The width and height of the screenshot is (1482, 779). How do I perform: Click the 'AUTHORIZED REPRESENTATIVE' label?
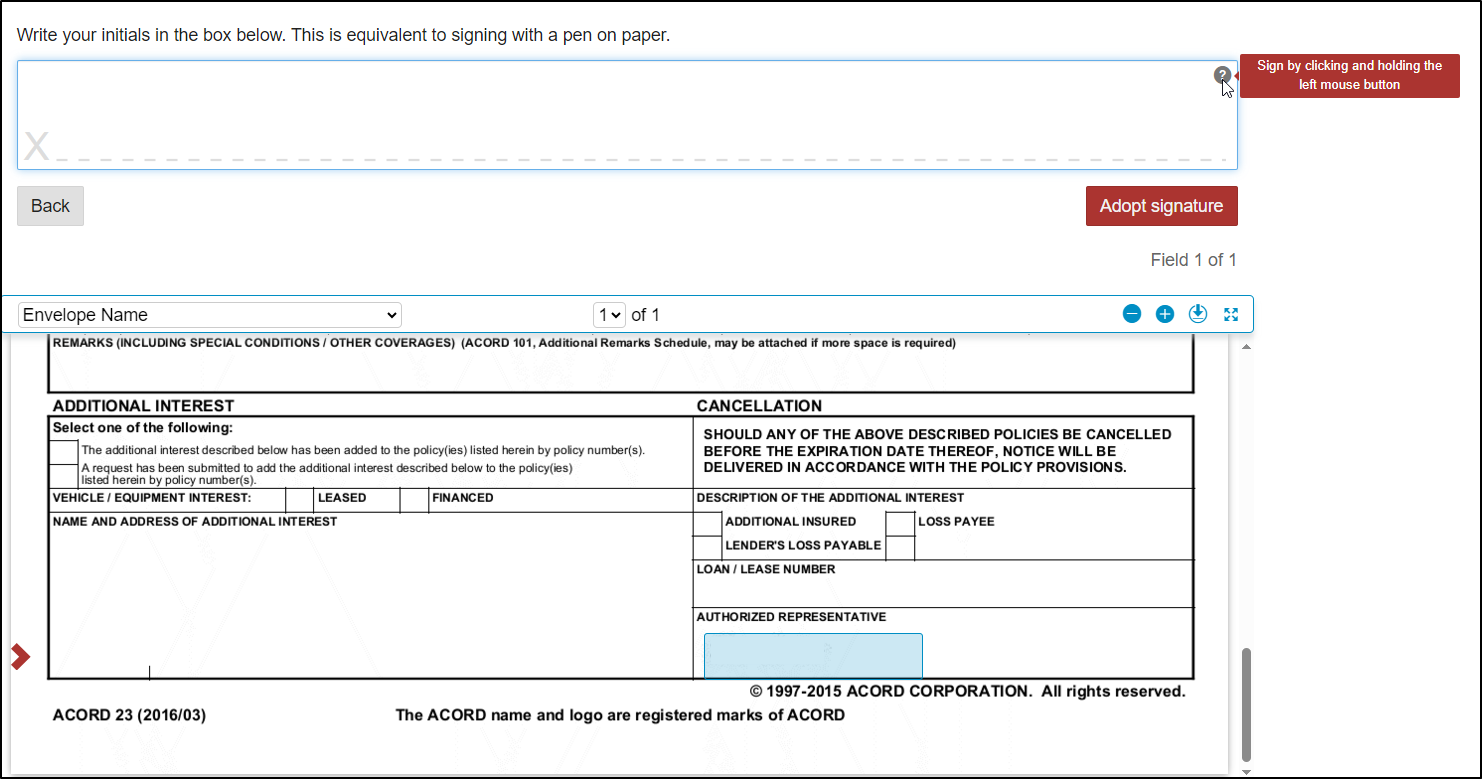(x=791, y=617)
